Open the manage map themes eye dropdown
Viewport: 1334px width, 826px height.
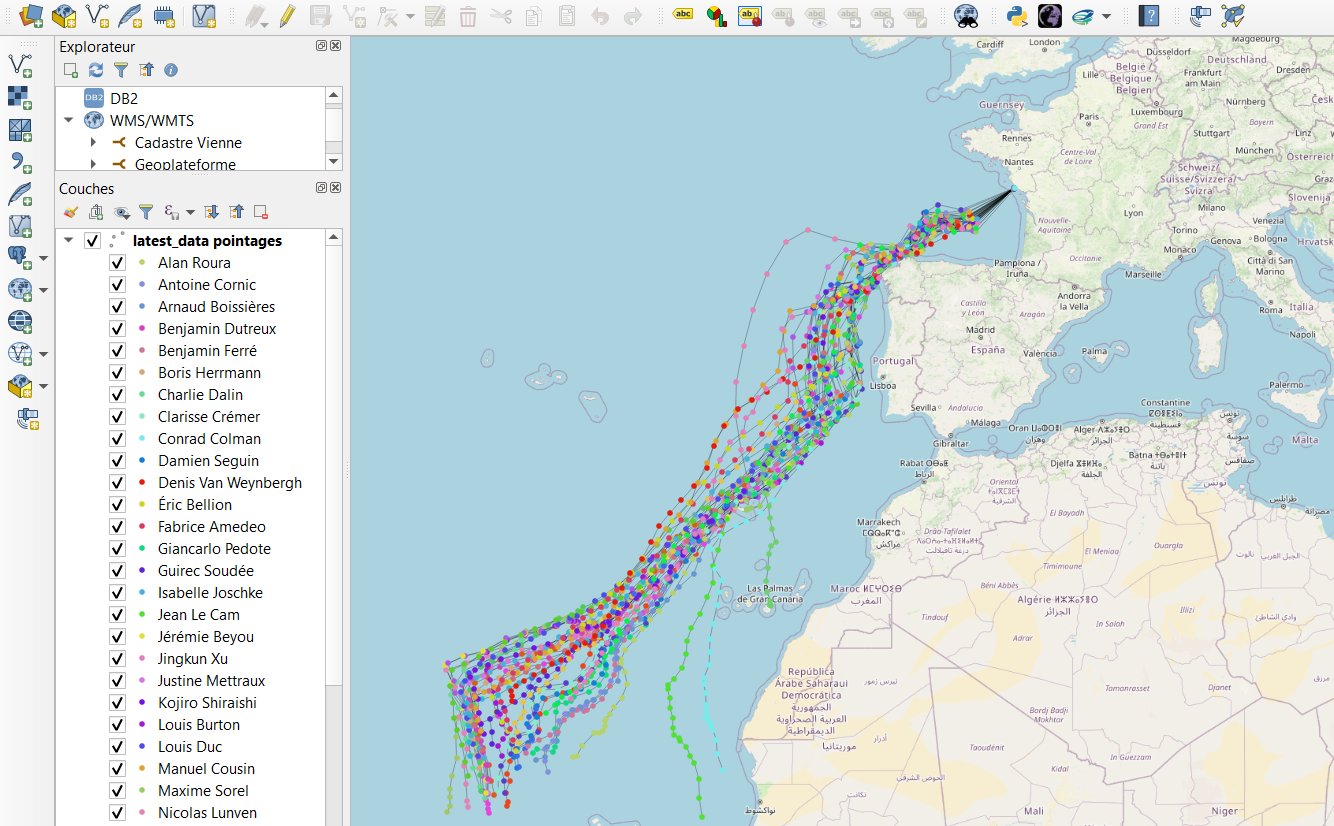point(122,212)
